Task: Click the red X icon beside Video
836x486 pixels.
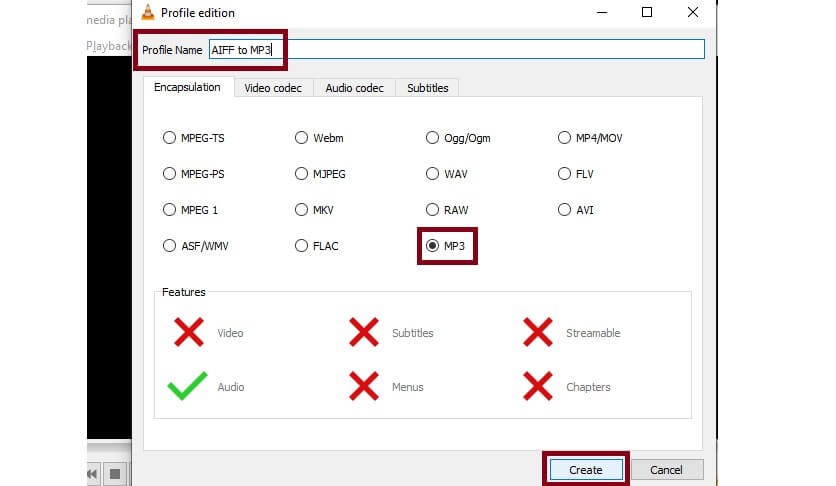Action: tap(188, 333)
